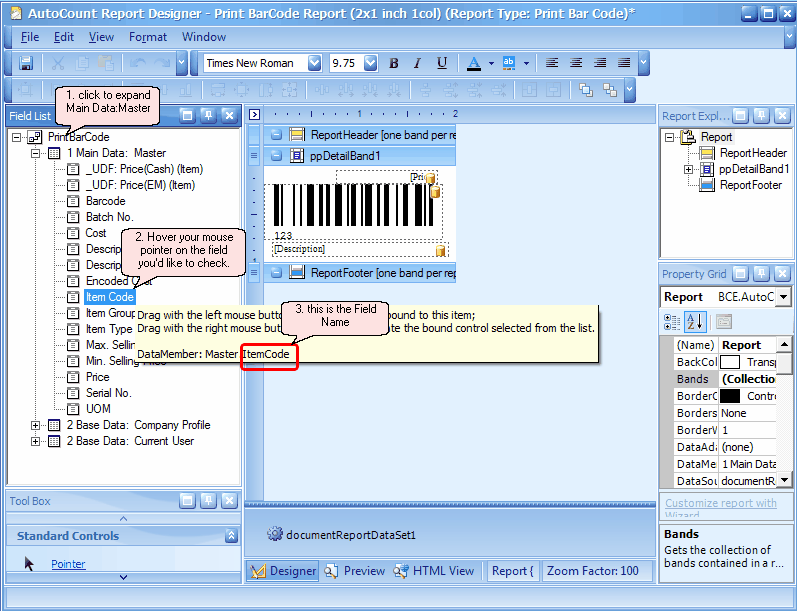Justify text alignment
797x611 pixels.
pyautogui.click(x=624, y=63)
